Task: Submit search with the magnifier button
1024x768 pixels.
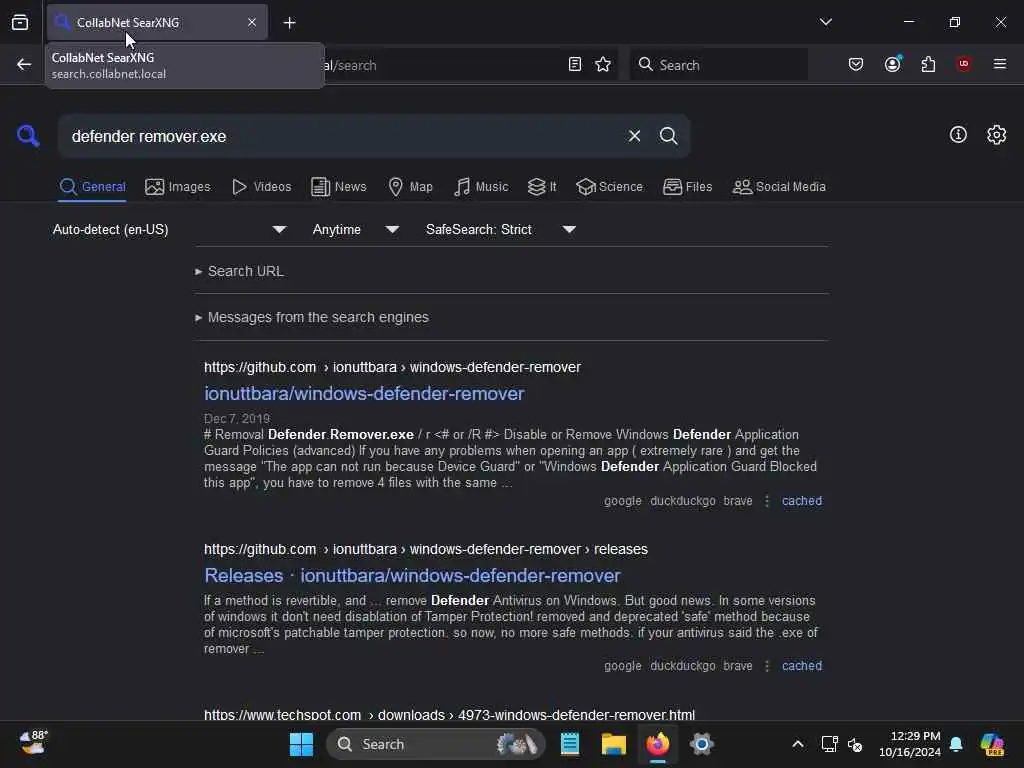Action: 668,136
